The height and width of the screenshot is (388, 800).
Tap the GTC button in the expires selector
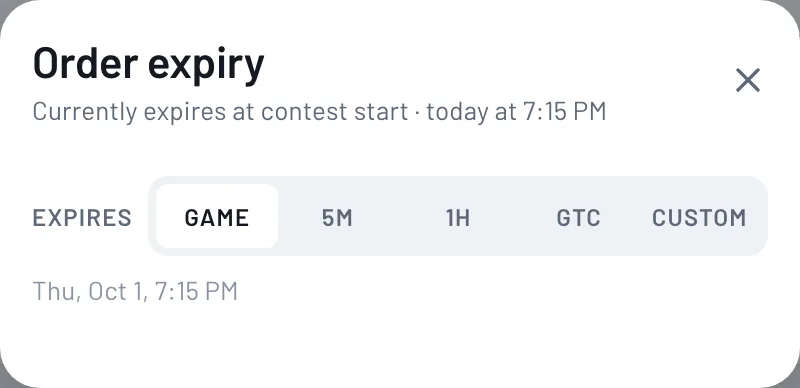pyautogui.click(x=578, y=216)
